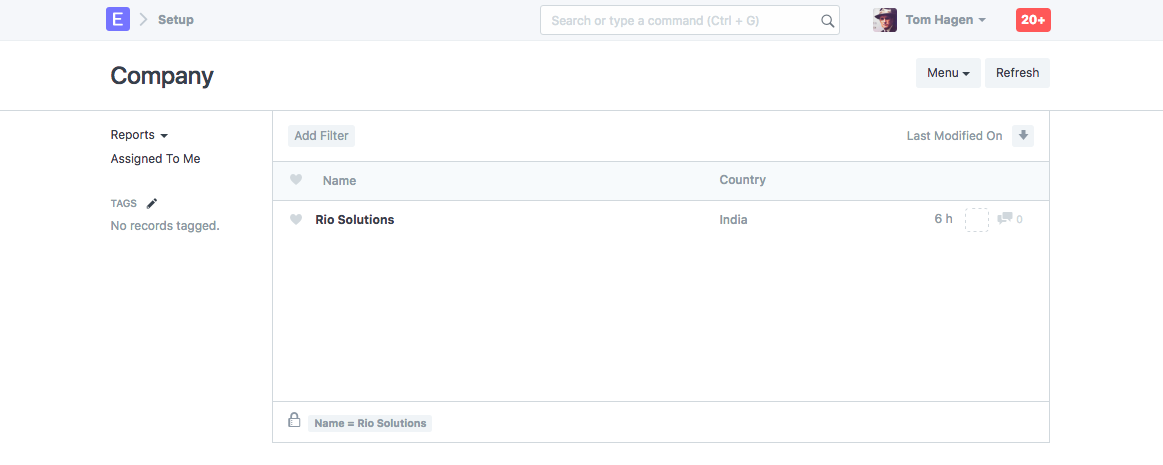Click the Tom Hagen avatar picture
This screenshot has height=465, width=1163.
[x=885, y=20]
